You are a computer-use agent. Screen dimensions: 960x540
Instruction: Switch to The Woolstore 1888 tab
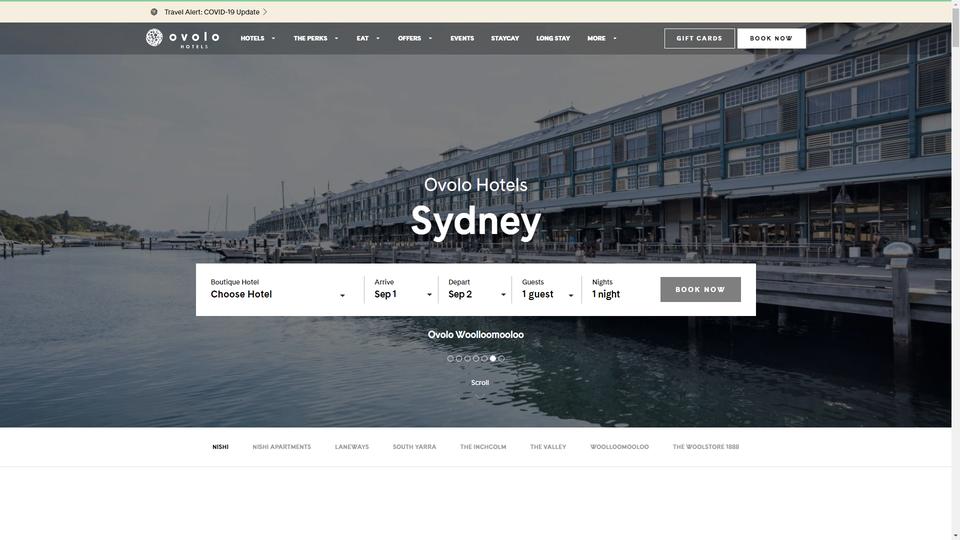click(x=706, y=447)
